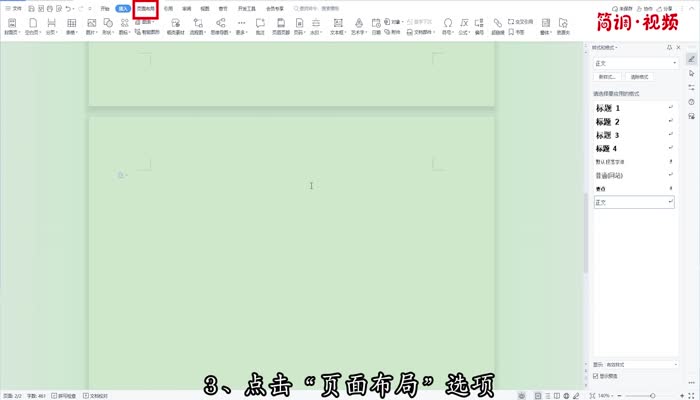Click the 符号 symbol icon

click(x=447, y=24)
